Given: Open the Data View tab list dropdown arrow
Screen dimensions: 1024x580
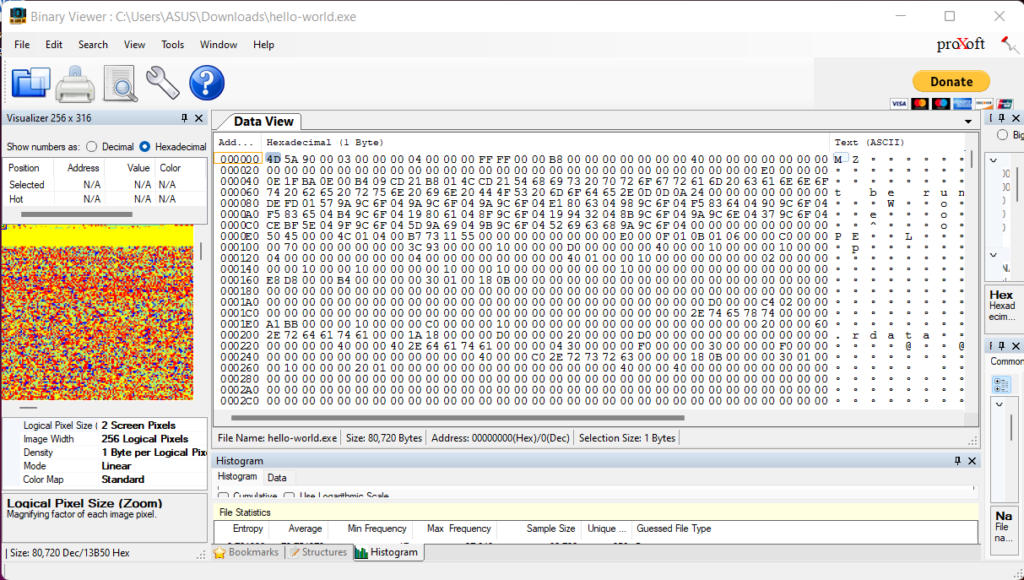Looking at the screenshot, I should click(x=968, y=122).
